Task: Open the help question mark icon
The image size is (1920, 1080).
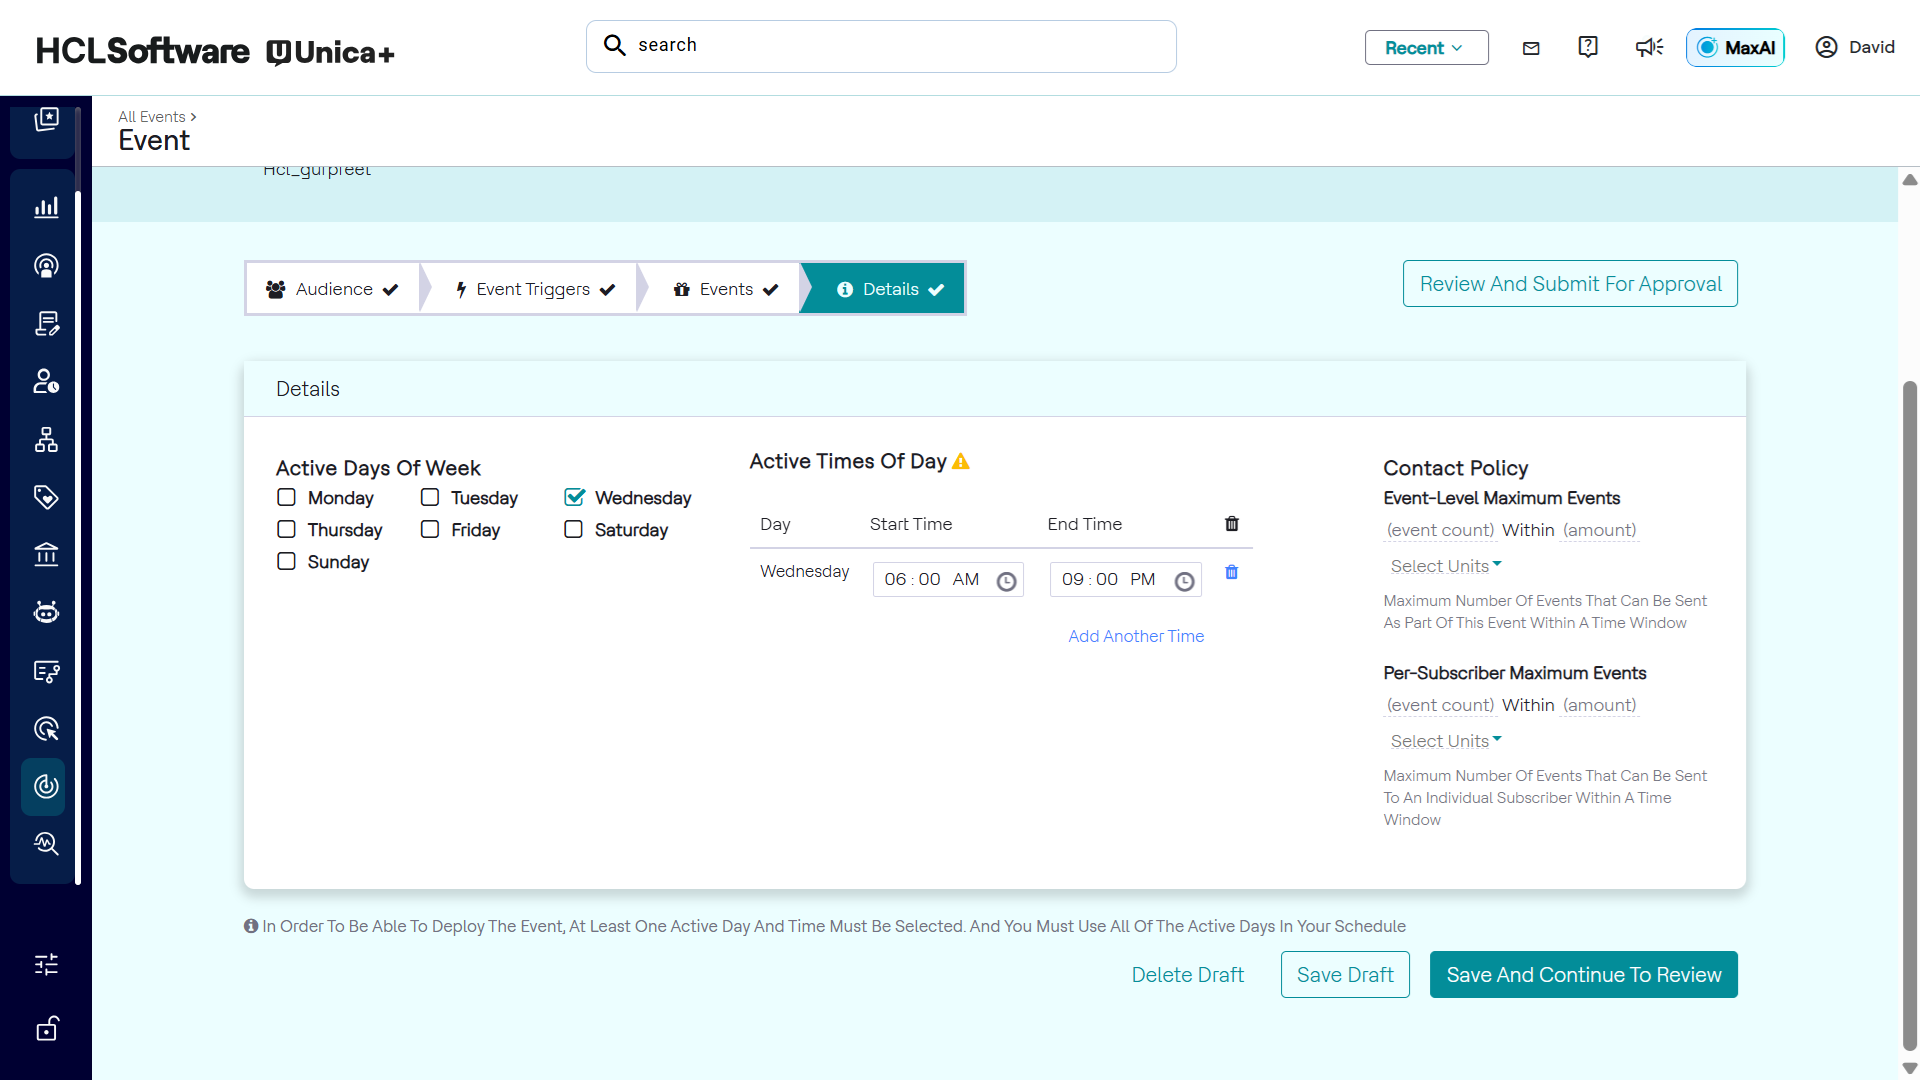Action: (x=1588, y=47)
